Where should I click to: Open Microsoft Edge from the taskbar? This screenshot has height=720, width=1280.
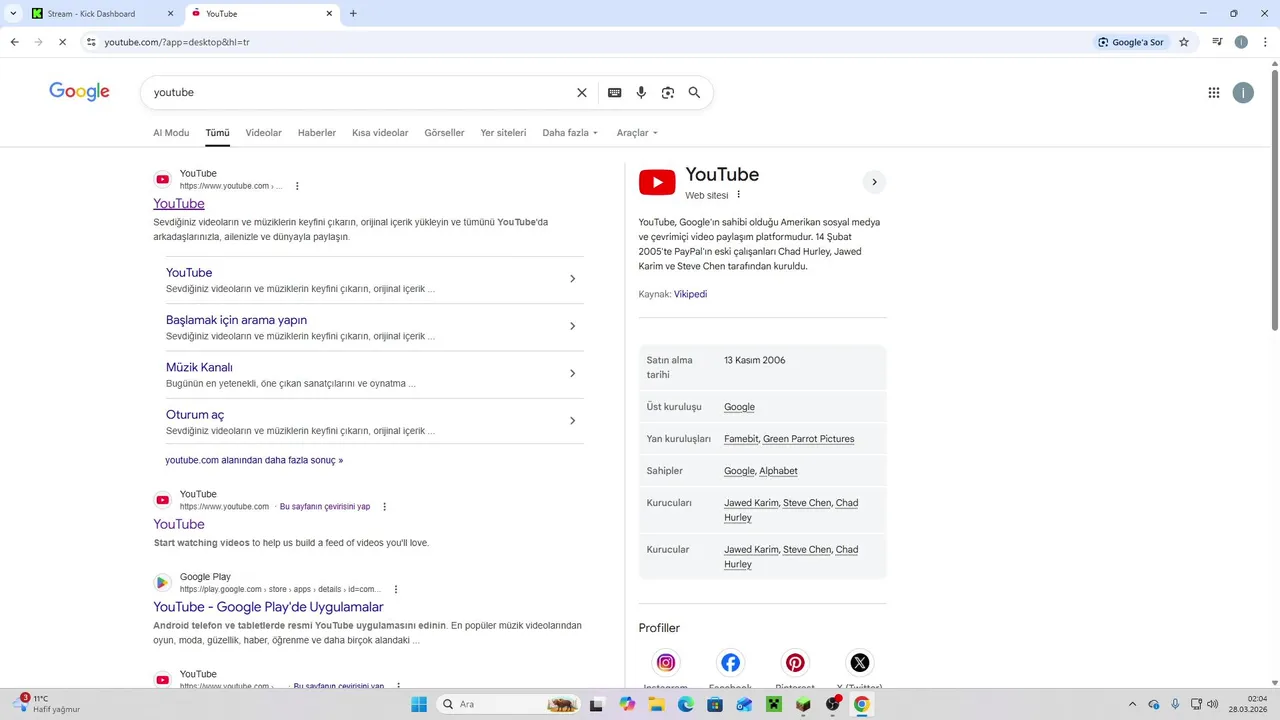(685, 704)
